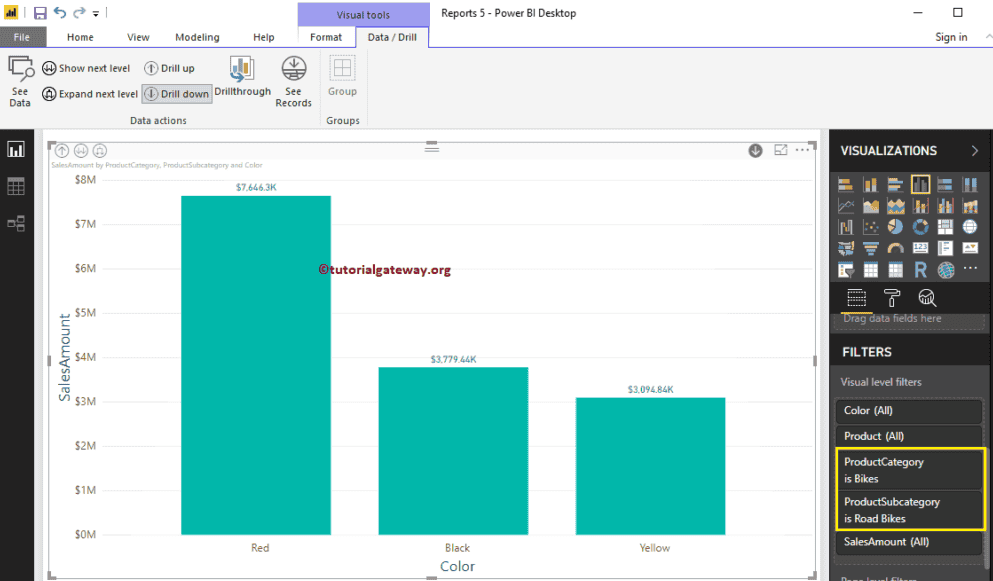Select the Card (123) visual
The height and width of the screenshot is (581, 993).
point(920,248)
